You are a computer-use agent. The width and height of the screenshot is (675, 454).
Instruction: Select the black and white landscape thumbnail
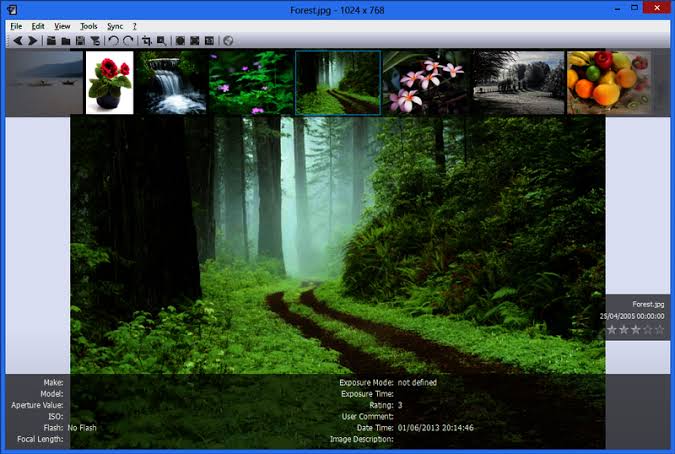coord(518,83)
